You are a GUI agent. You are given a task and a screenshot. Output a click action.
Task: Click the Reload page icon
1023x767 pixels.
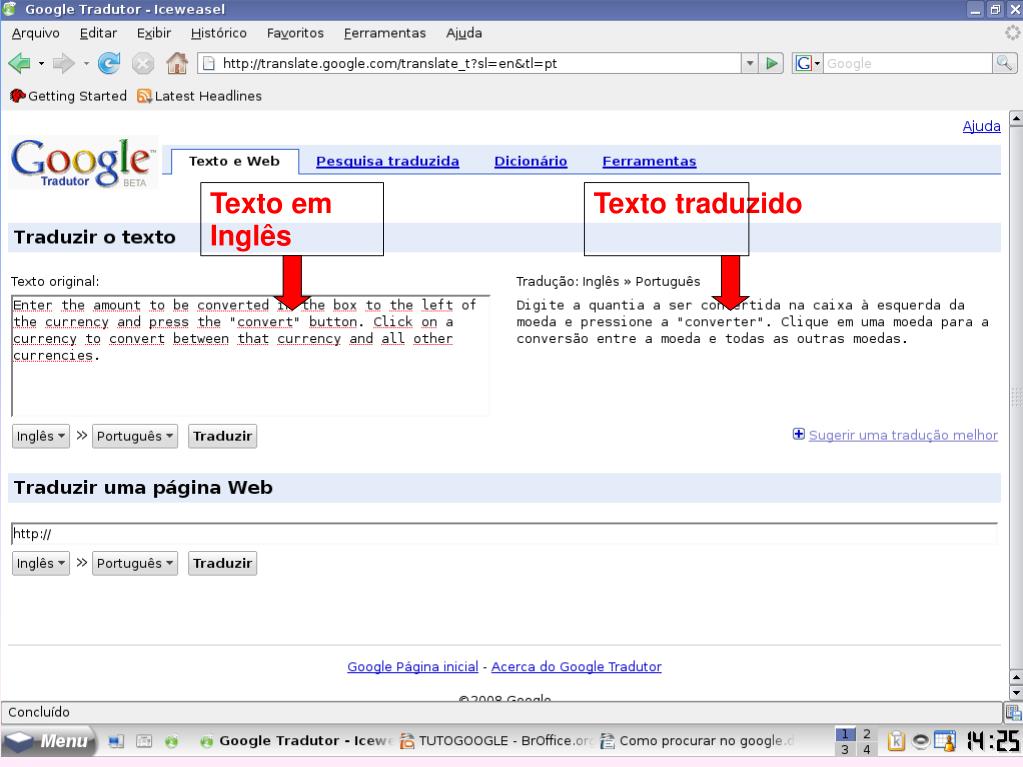(x=111, y=63)
